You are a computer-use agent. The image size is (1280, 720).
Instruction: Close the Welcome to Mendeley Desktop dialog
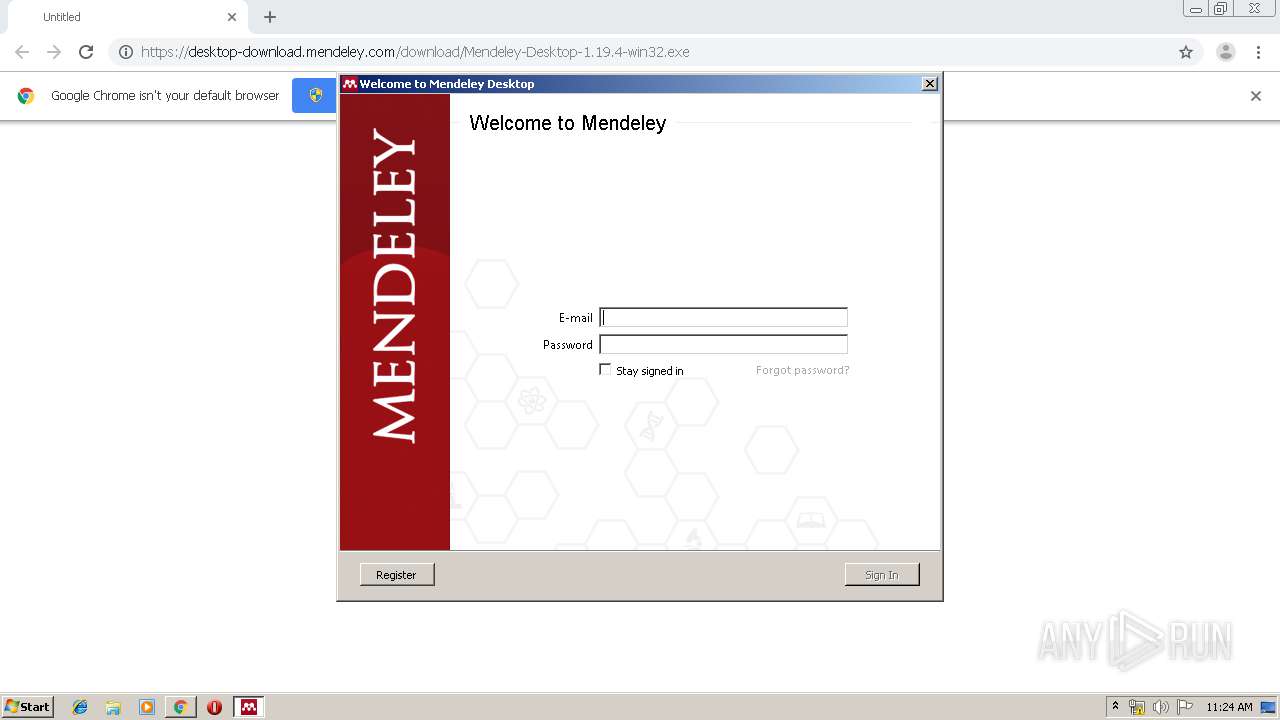[x=929, y=84]
